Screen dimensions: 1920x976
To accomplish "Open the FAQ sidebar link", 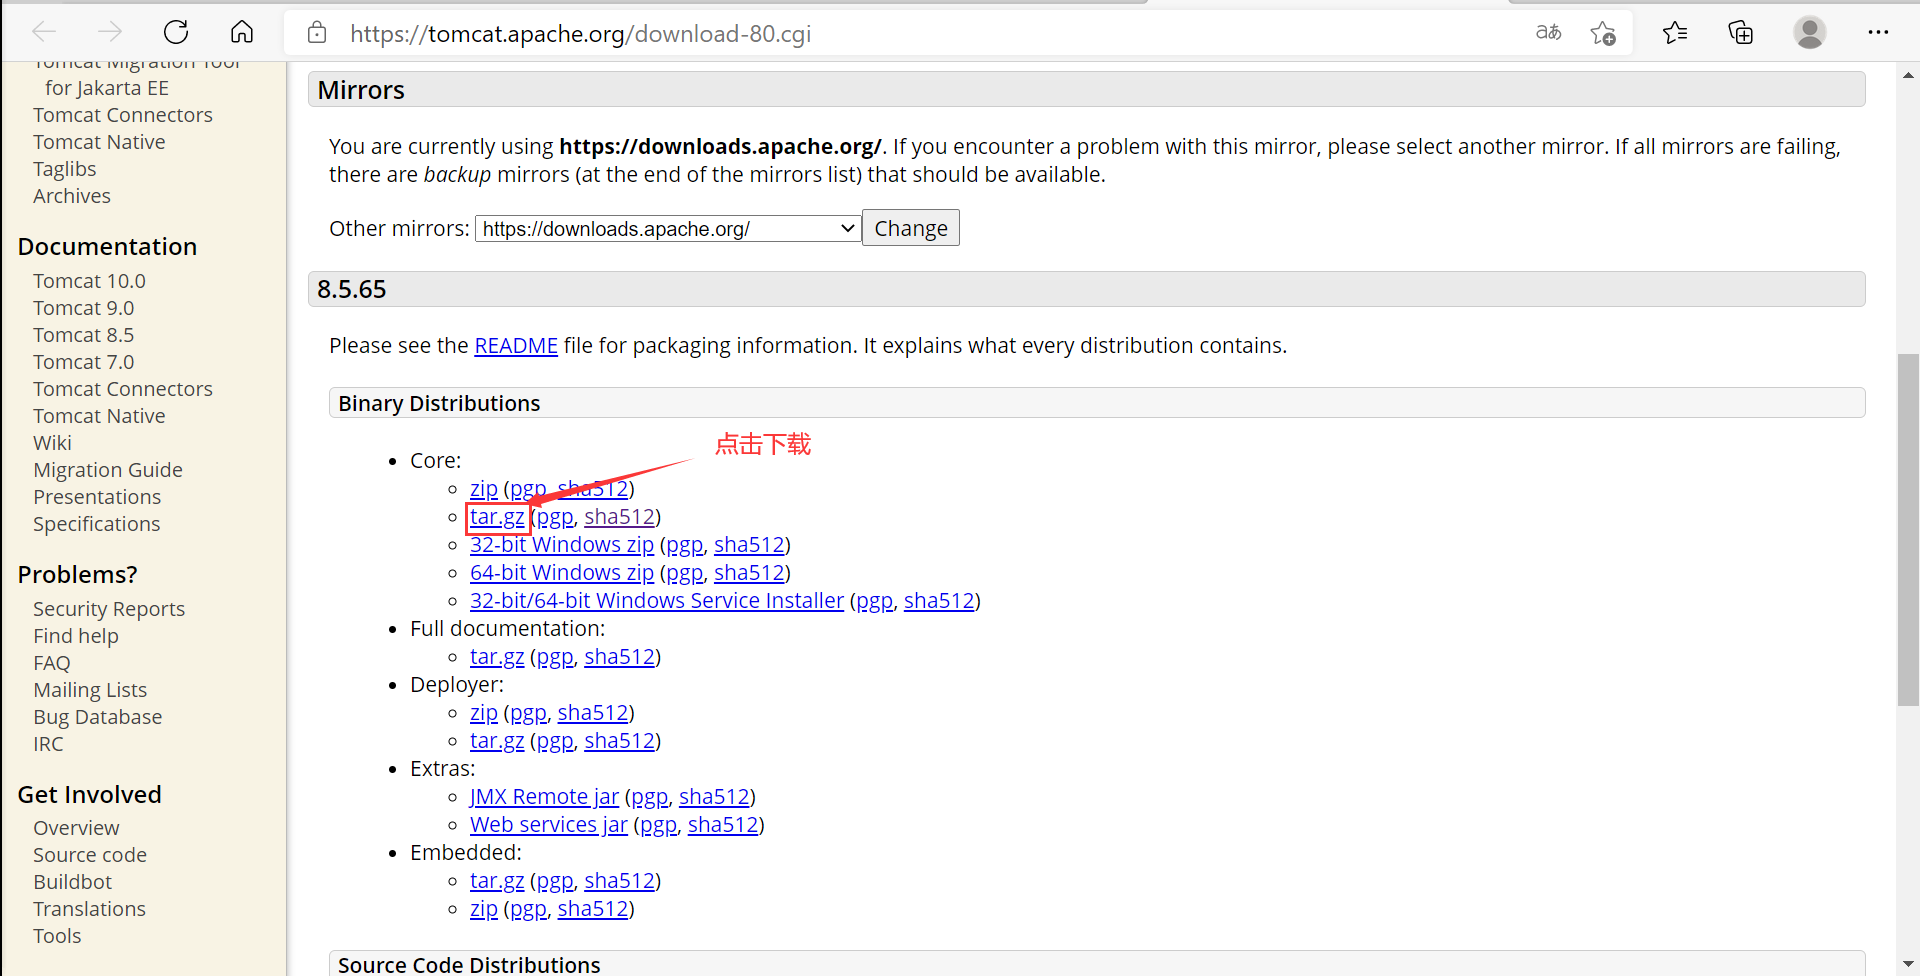I will [x=52, y=663].
